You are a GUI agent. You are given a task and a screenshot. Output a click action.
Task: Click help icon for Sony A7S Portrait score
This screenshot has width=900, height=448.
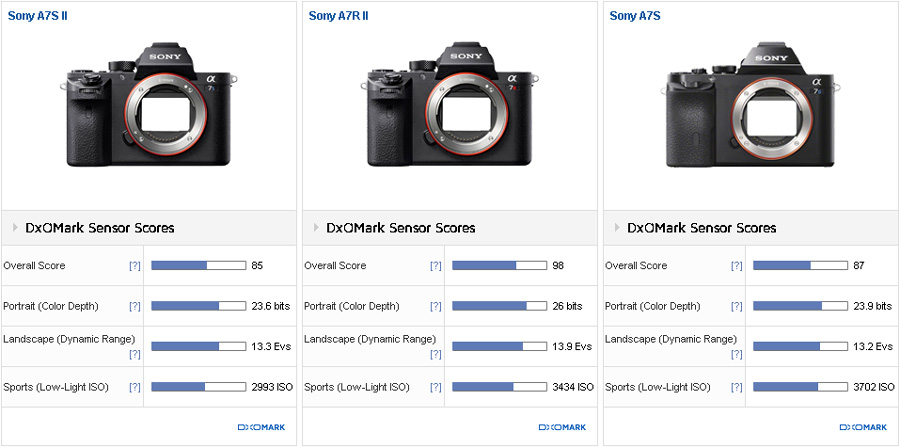click(x=737, y=306)
